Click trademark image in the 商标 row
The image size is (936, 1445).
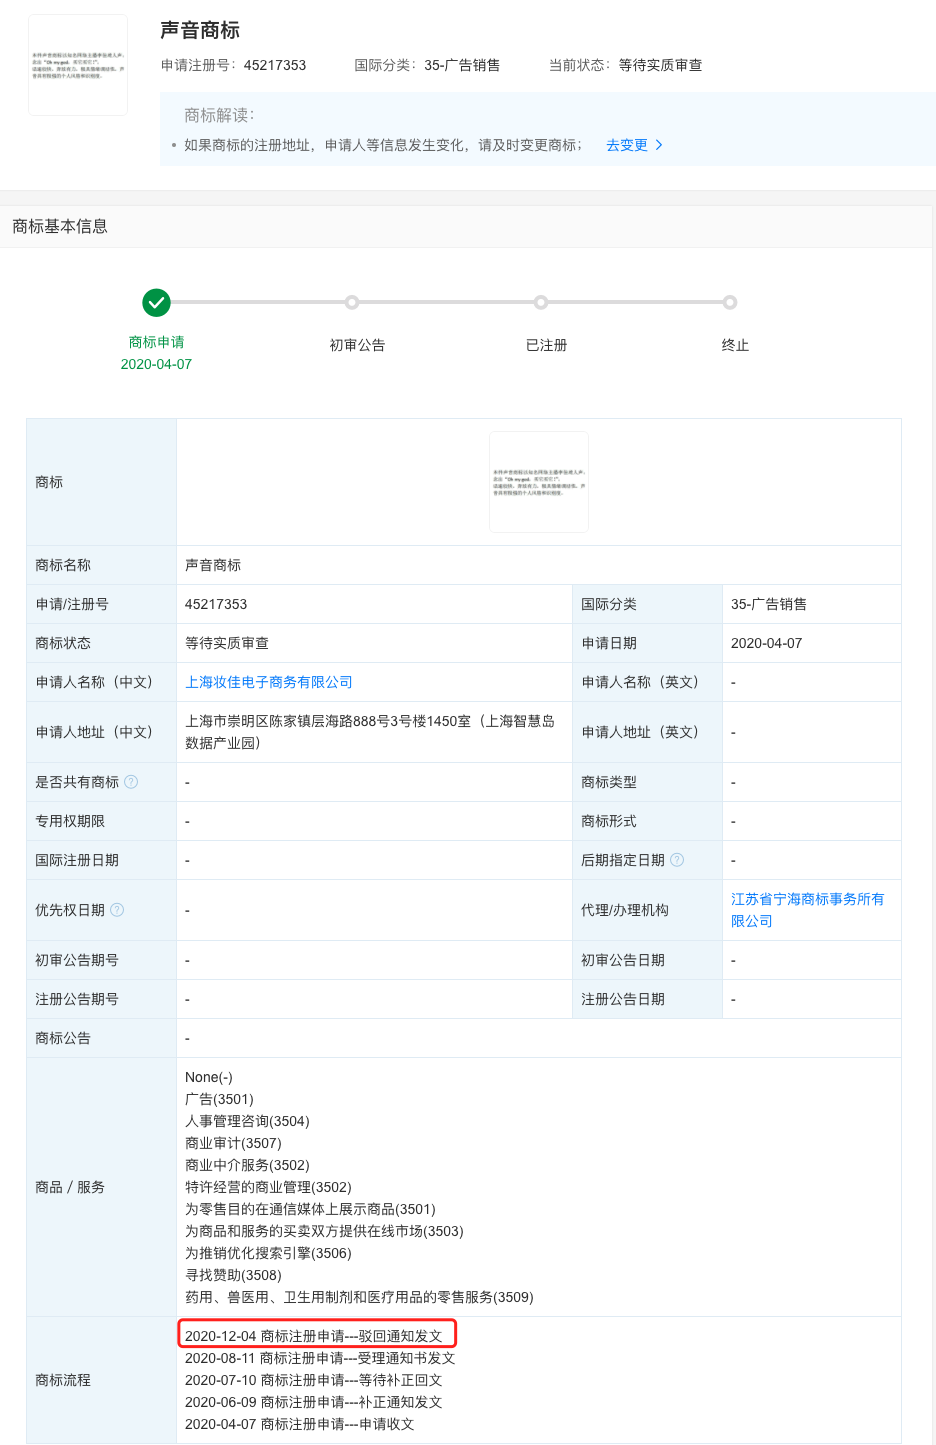point(538,482)
